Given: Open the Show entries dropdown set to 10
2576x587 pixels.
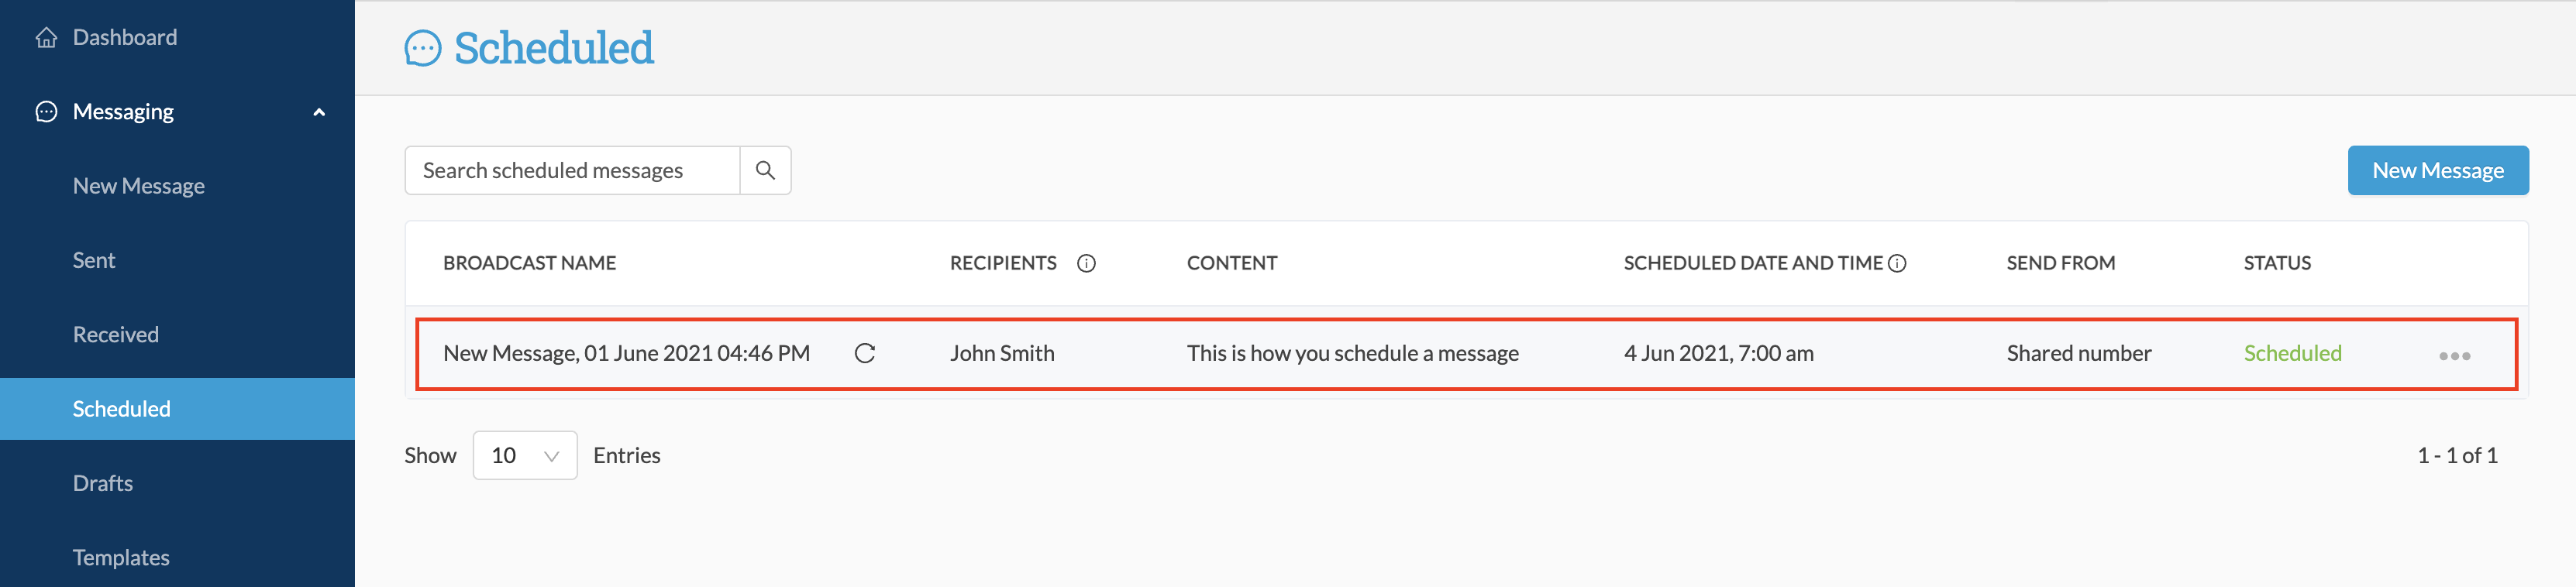Looking at the screenshot, I should [525, 455].
